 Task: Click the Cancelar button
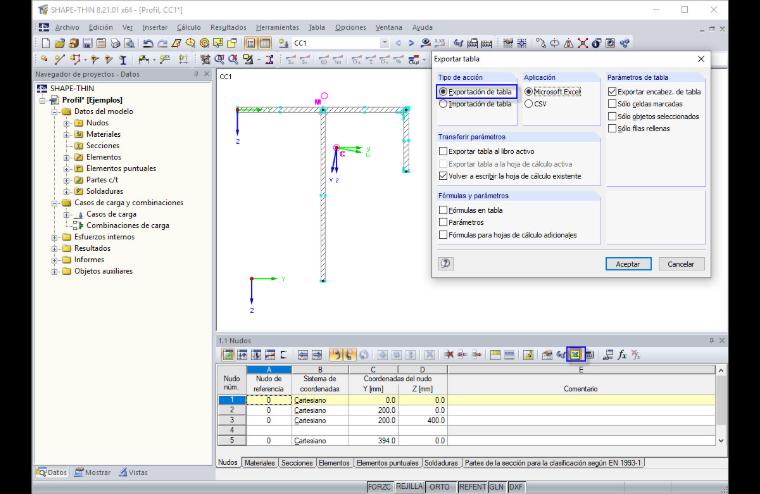(x=681, y=264)
